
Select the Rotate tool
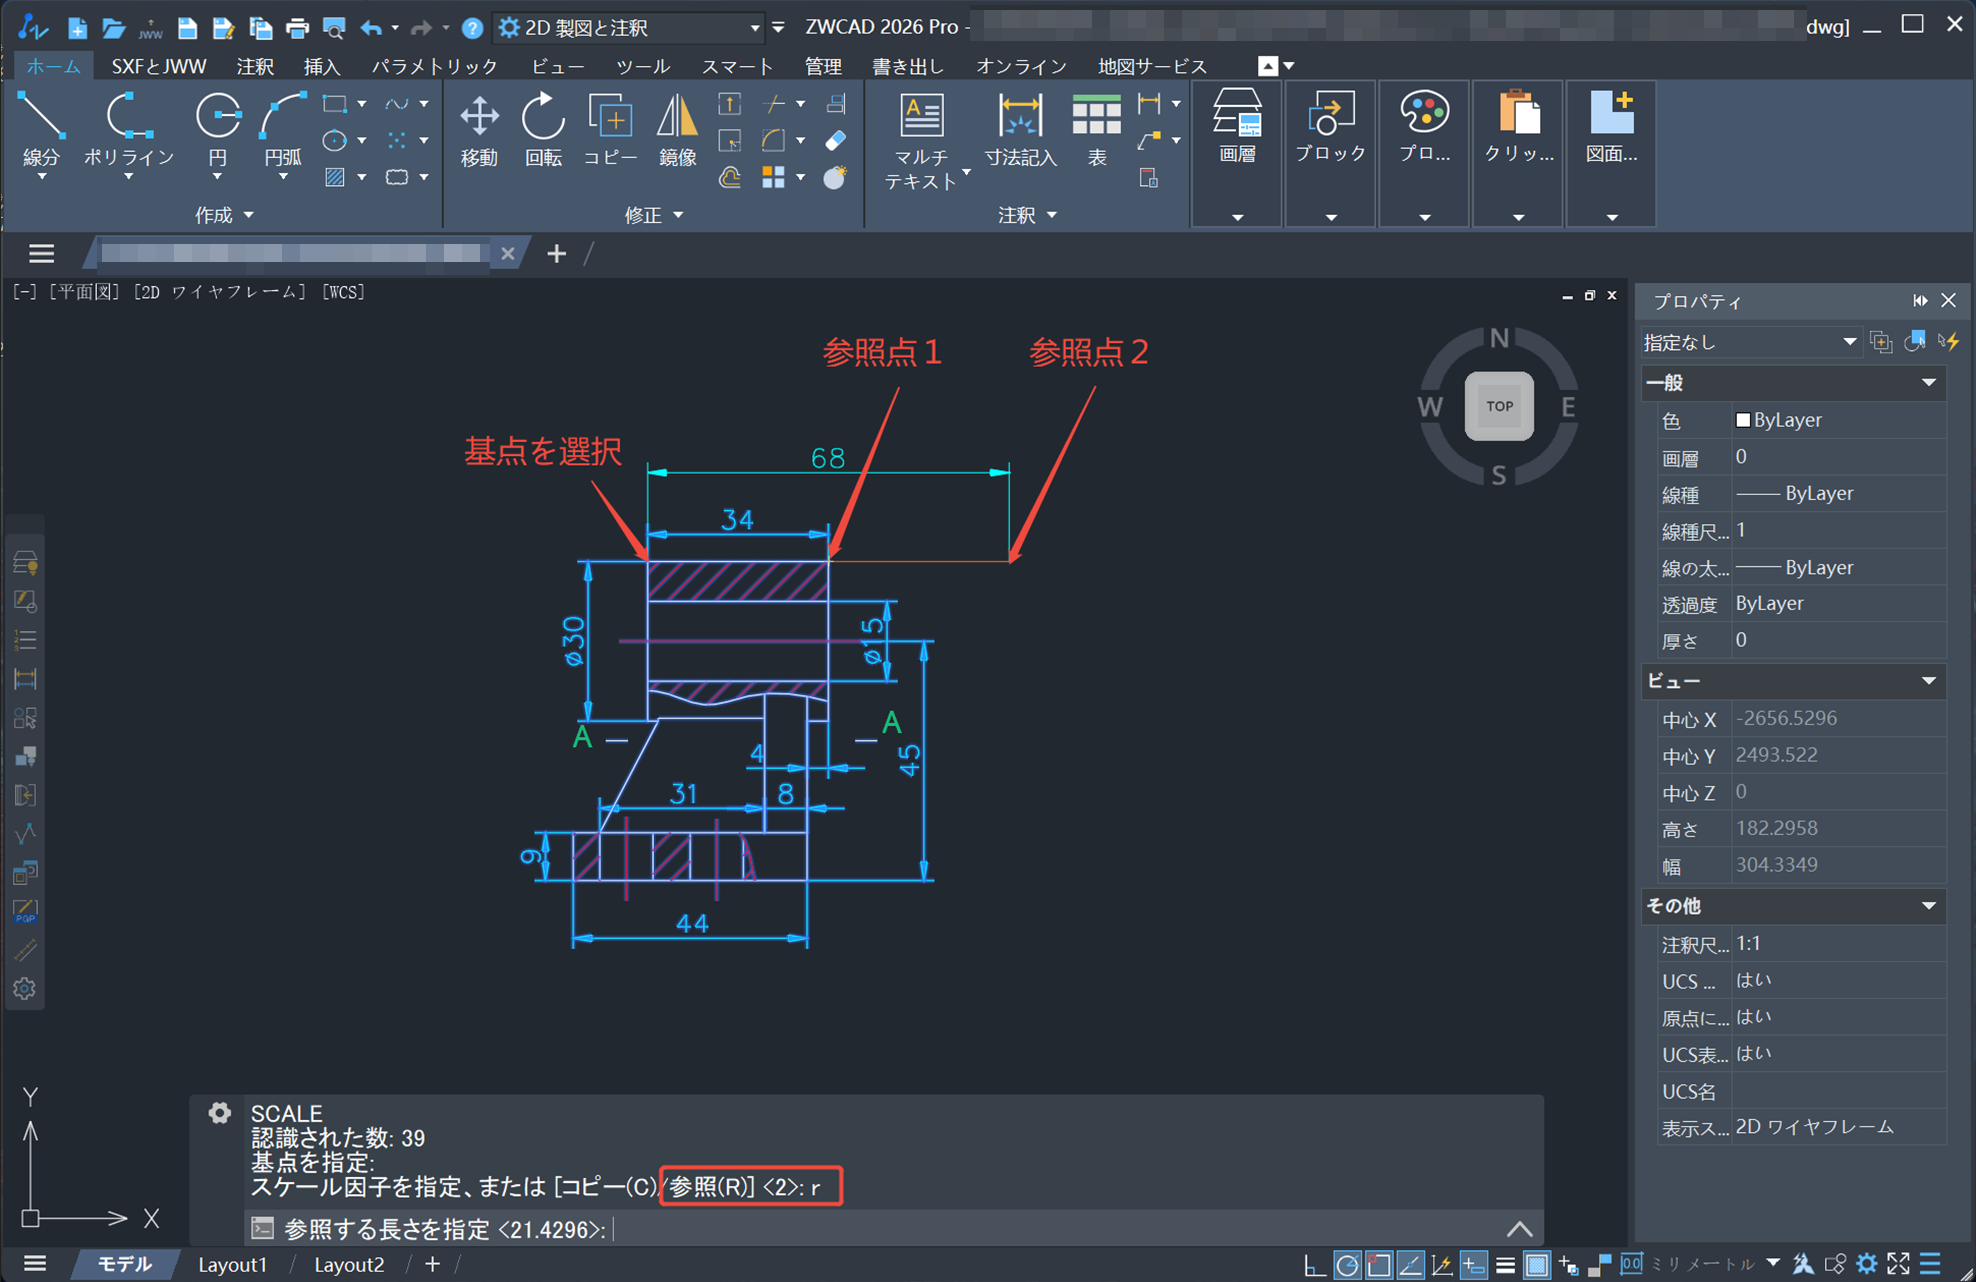tap(543, 125)
